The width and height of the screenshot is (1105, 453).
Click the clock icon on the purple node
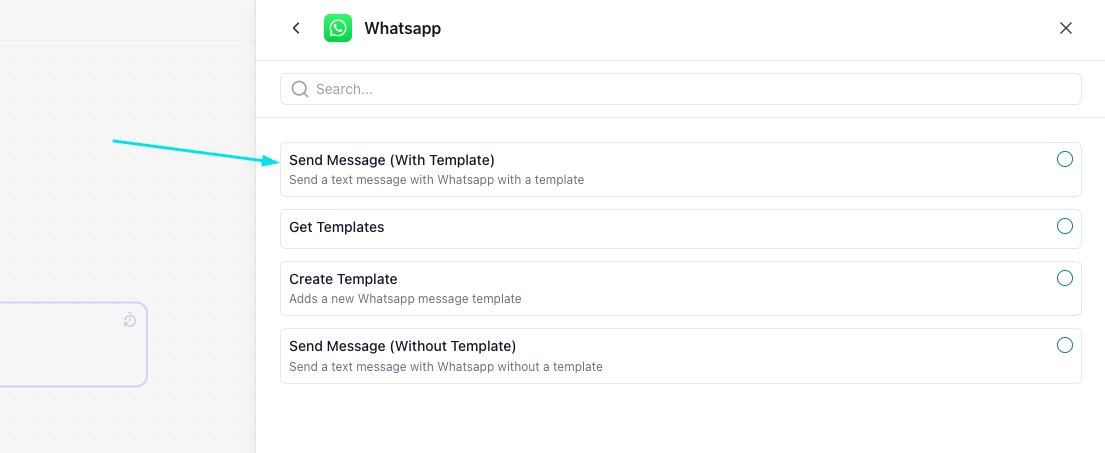click(x=130, y=320)
